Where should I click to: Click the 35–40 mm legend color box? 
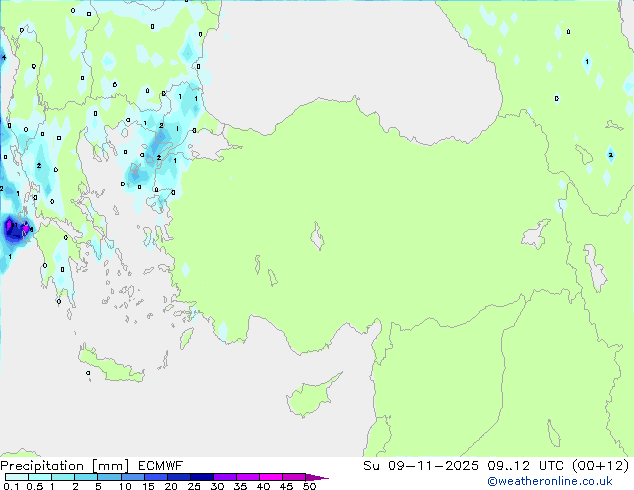point(248,477)
